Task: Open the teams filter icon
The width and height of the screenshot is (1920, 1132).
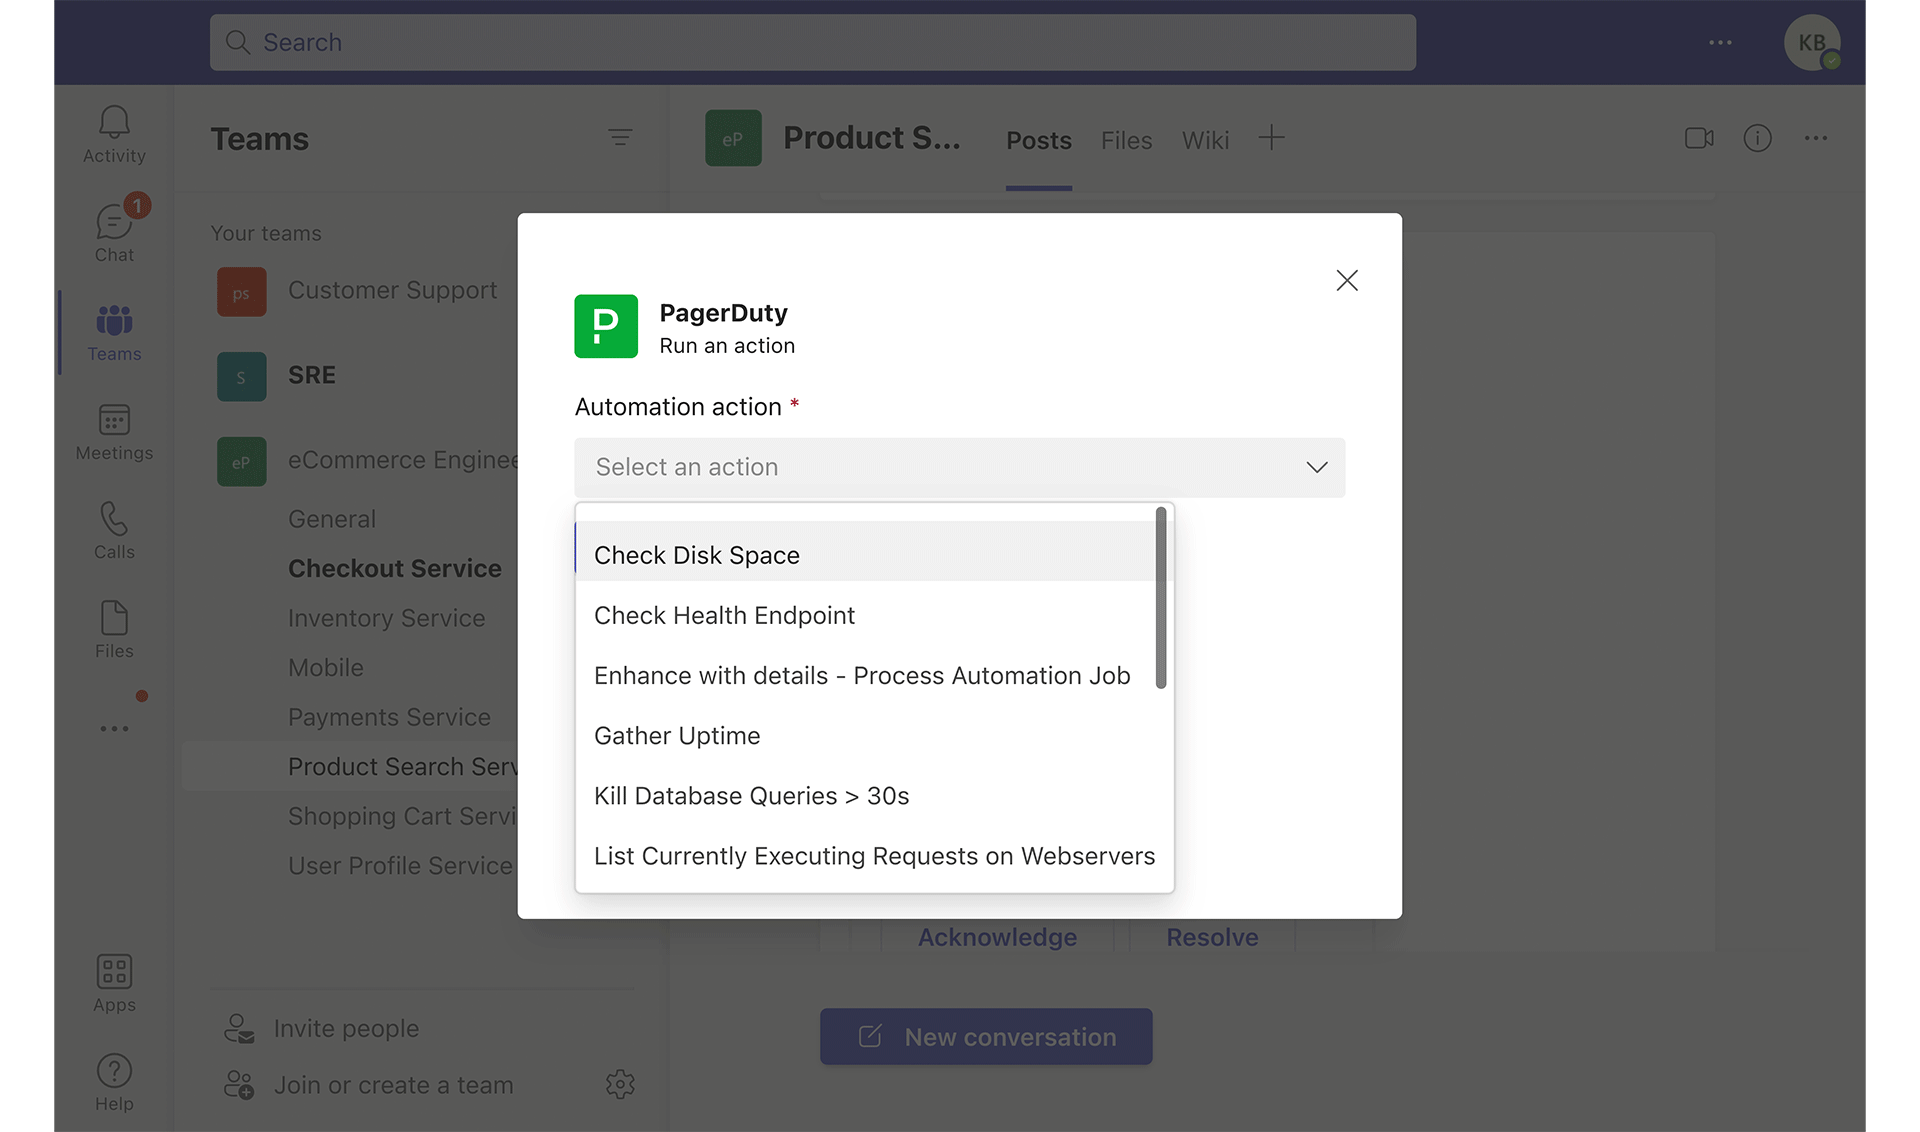Action: tap(620, 138)
